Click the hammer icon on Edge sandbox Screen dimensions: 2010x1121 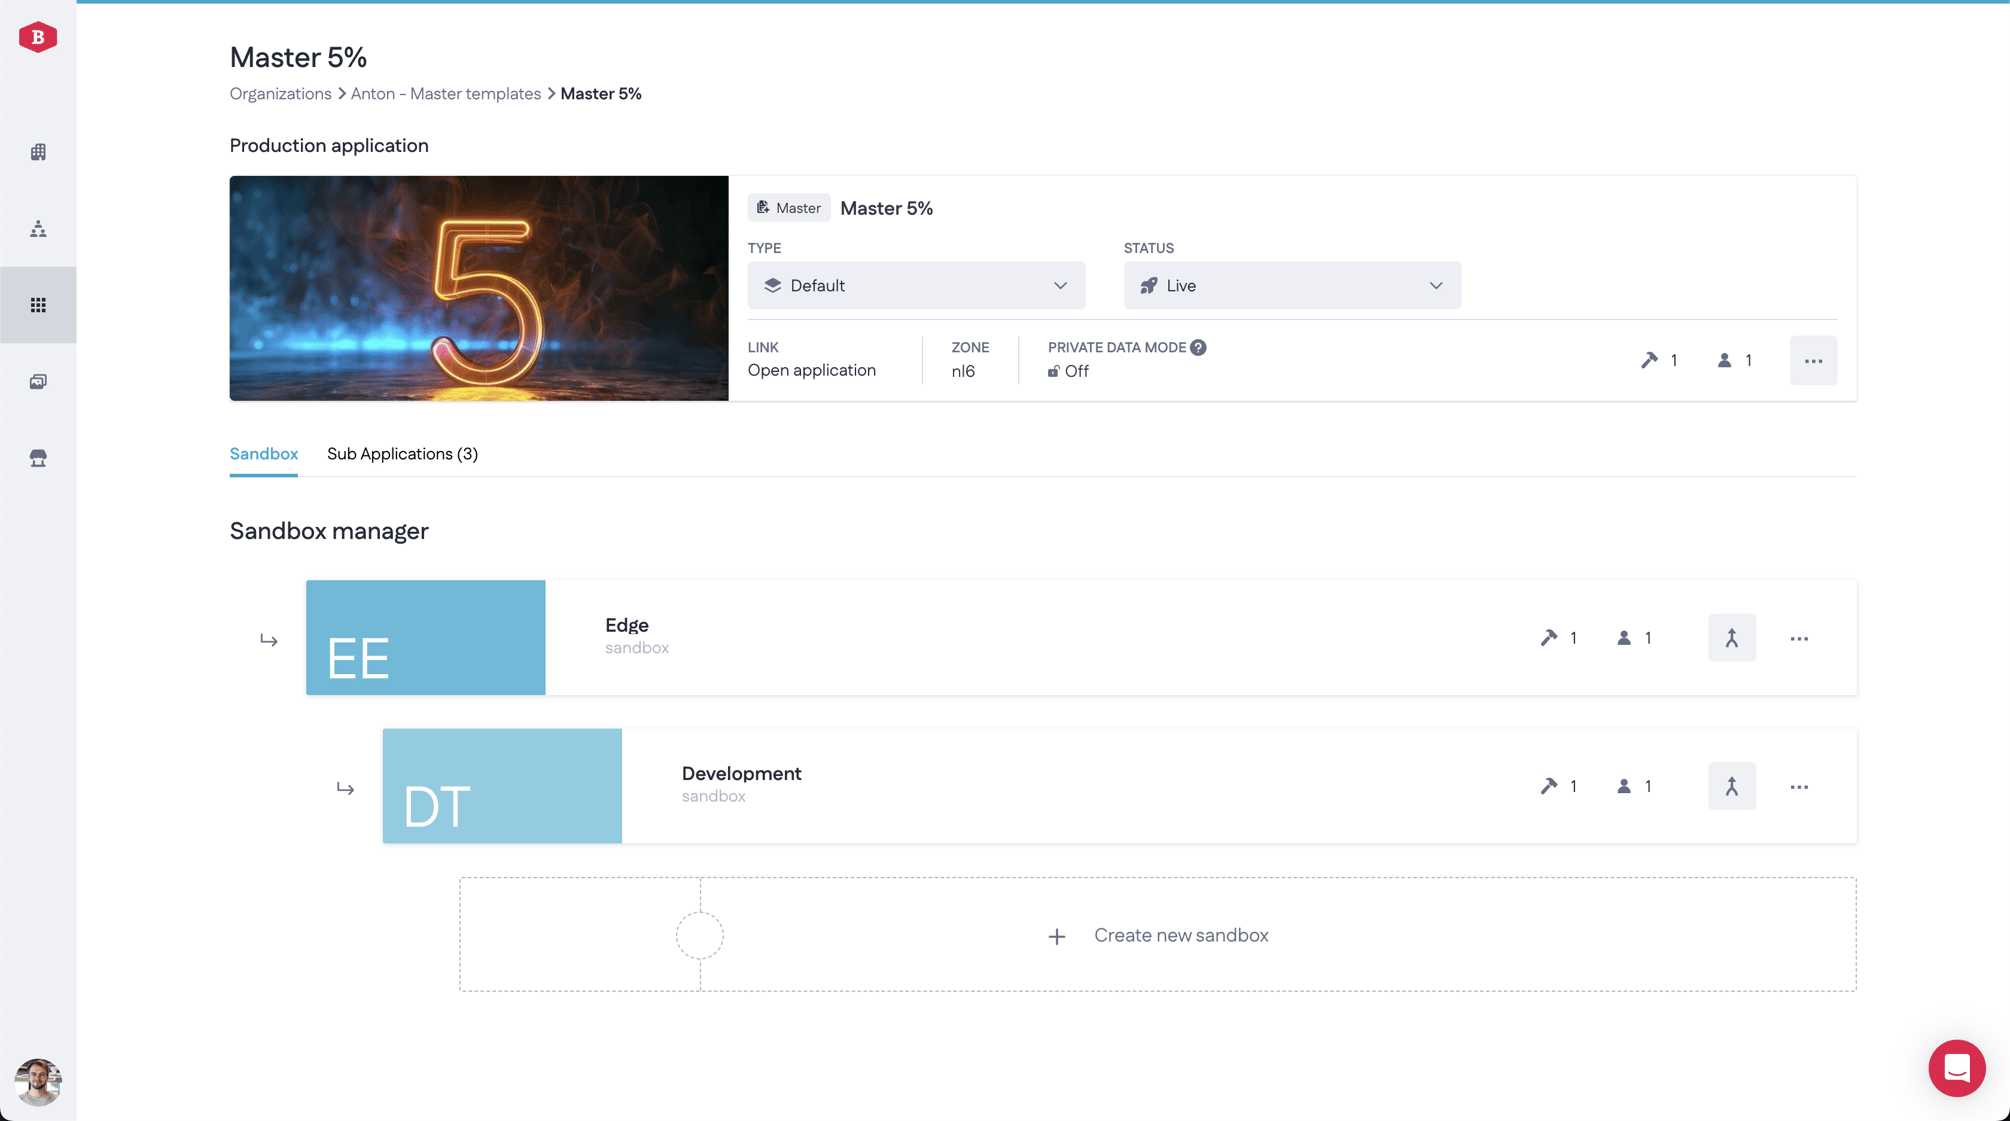click(x=1549, y=638)
